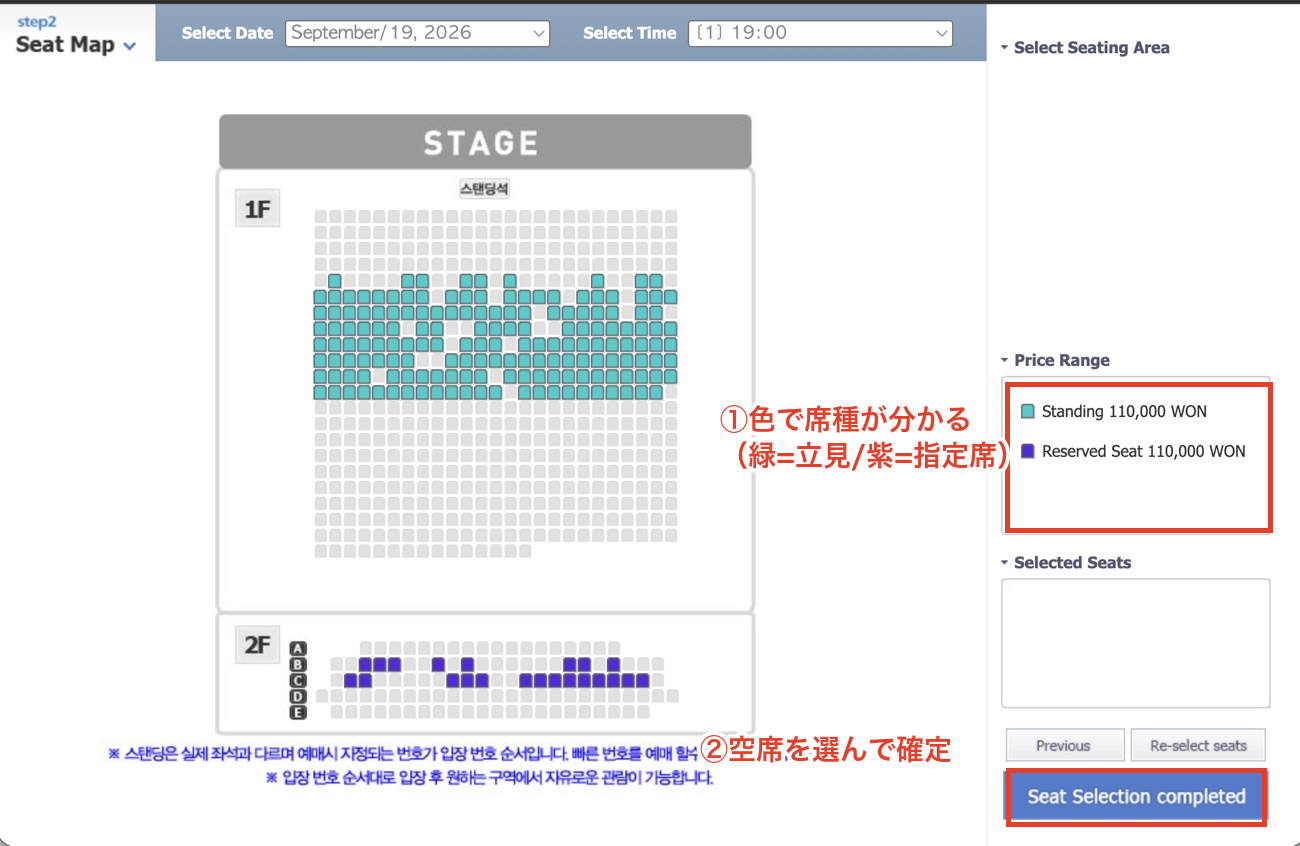Image resolution: width=1300 pixels, height=846 pixels.
Task: Click the row E label icon
Action: click(297, 712)
